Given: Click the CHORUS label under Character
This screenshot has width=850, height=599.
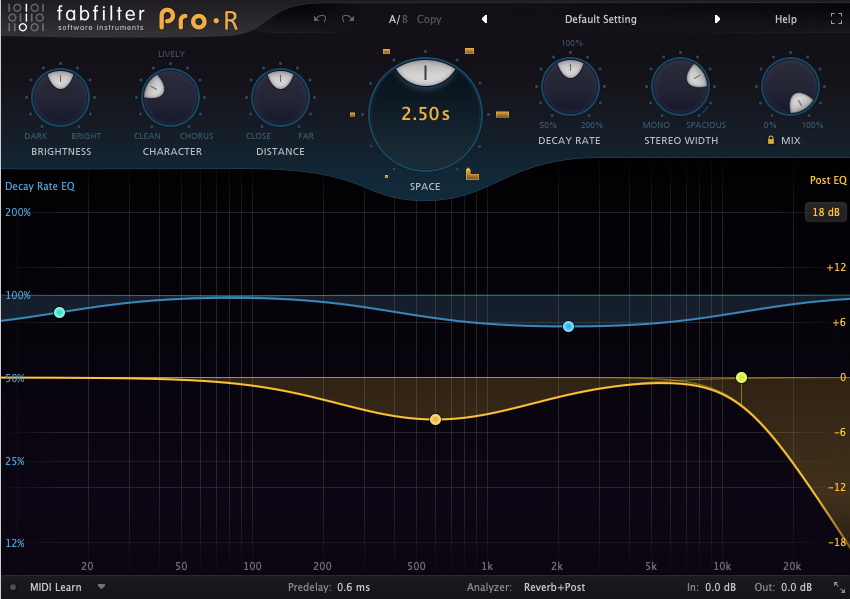Looking at the screenshot, I should [196, 136].
